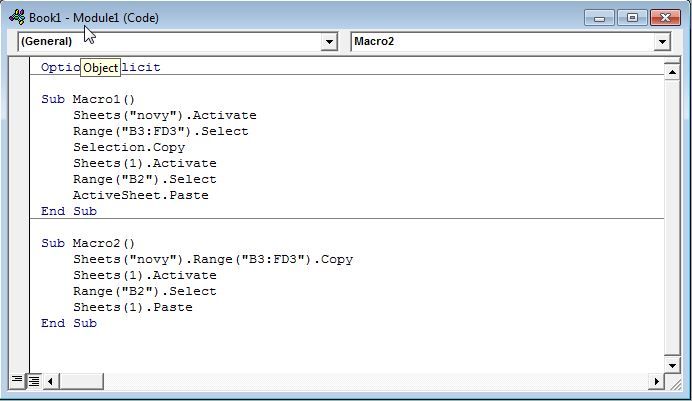Close the Book1 Module1 code window

(x=665, y=18)
